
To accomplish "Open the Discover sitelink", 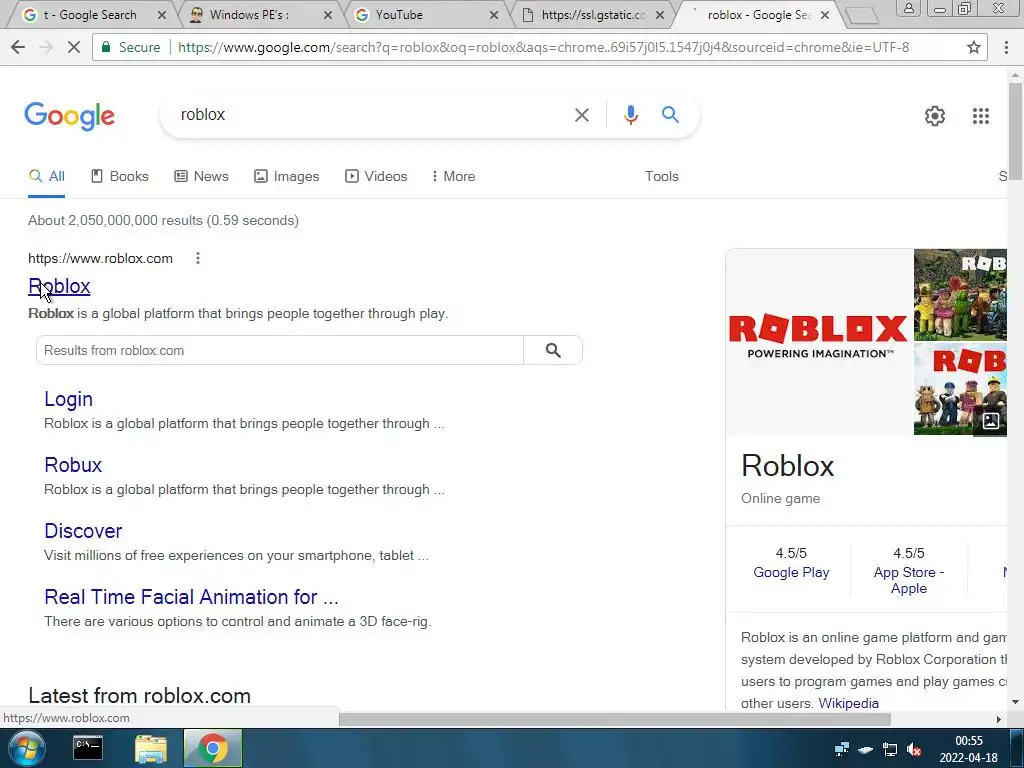I will point(83,531).
